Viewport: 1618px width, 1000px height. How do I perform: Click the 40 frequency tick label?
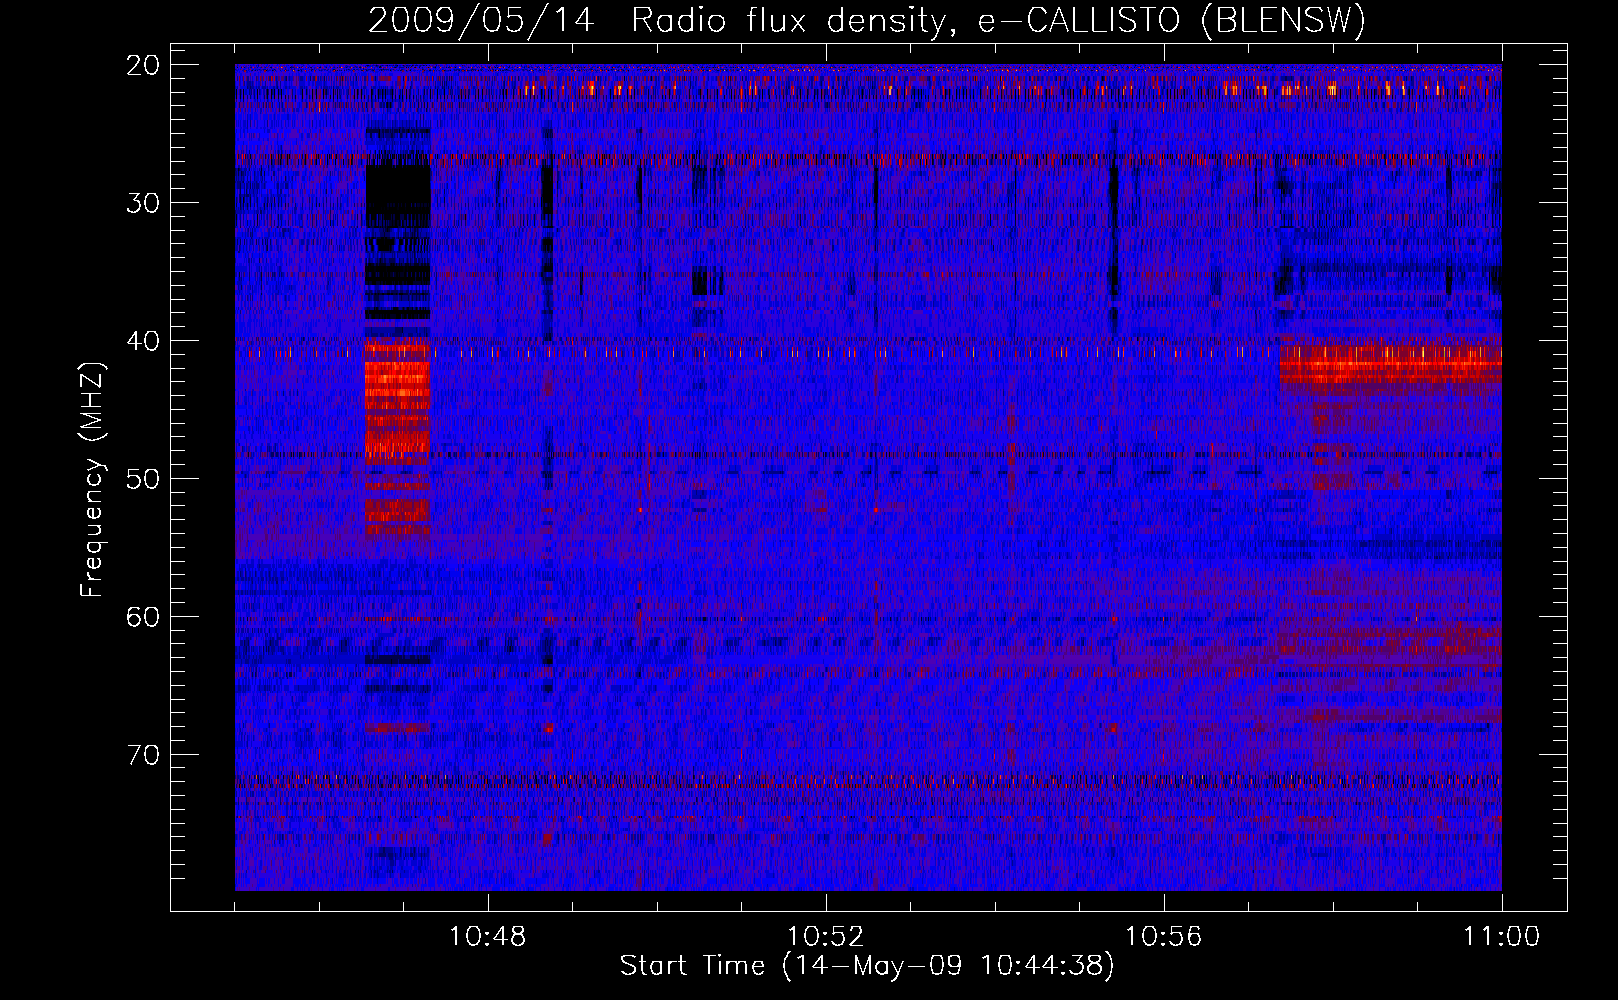(144, 341)
